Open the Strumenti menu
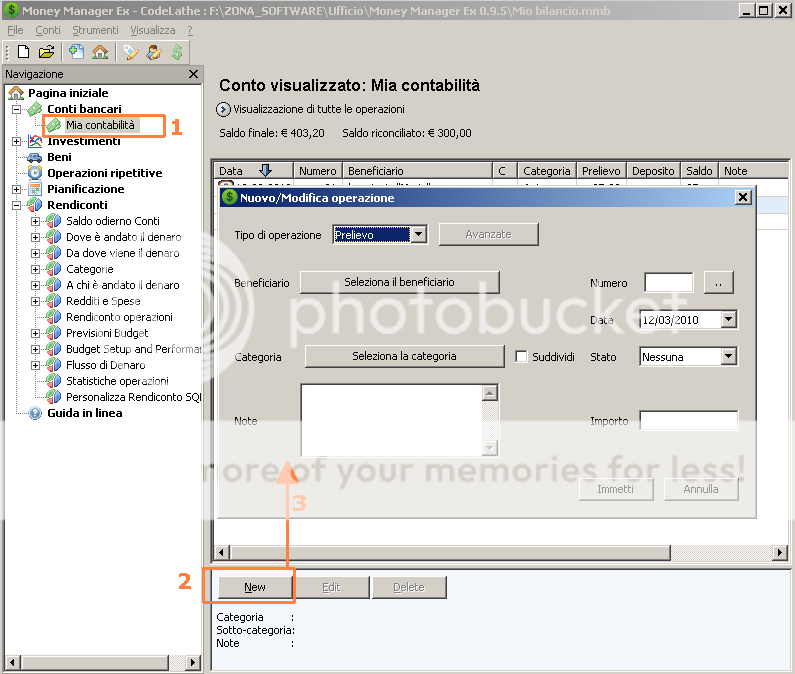795x674 pixels. (x=95, y=30)
